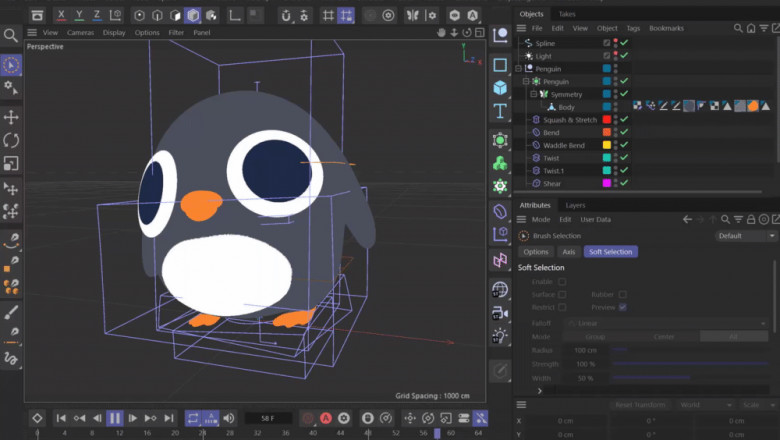Select the Scale tool

click(11, 164)
